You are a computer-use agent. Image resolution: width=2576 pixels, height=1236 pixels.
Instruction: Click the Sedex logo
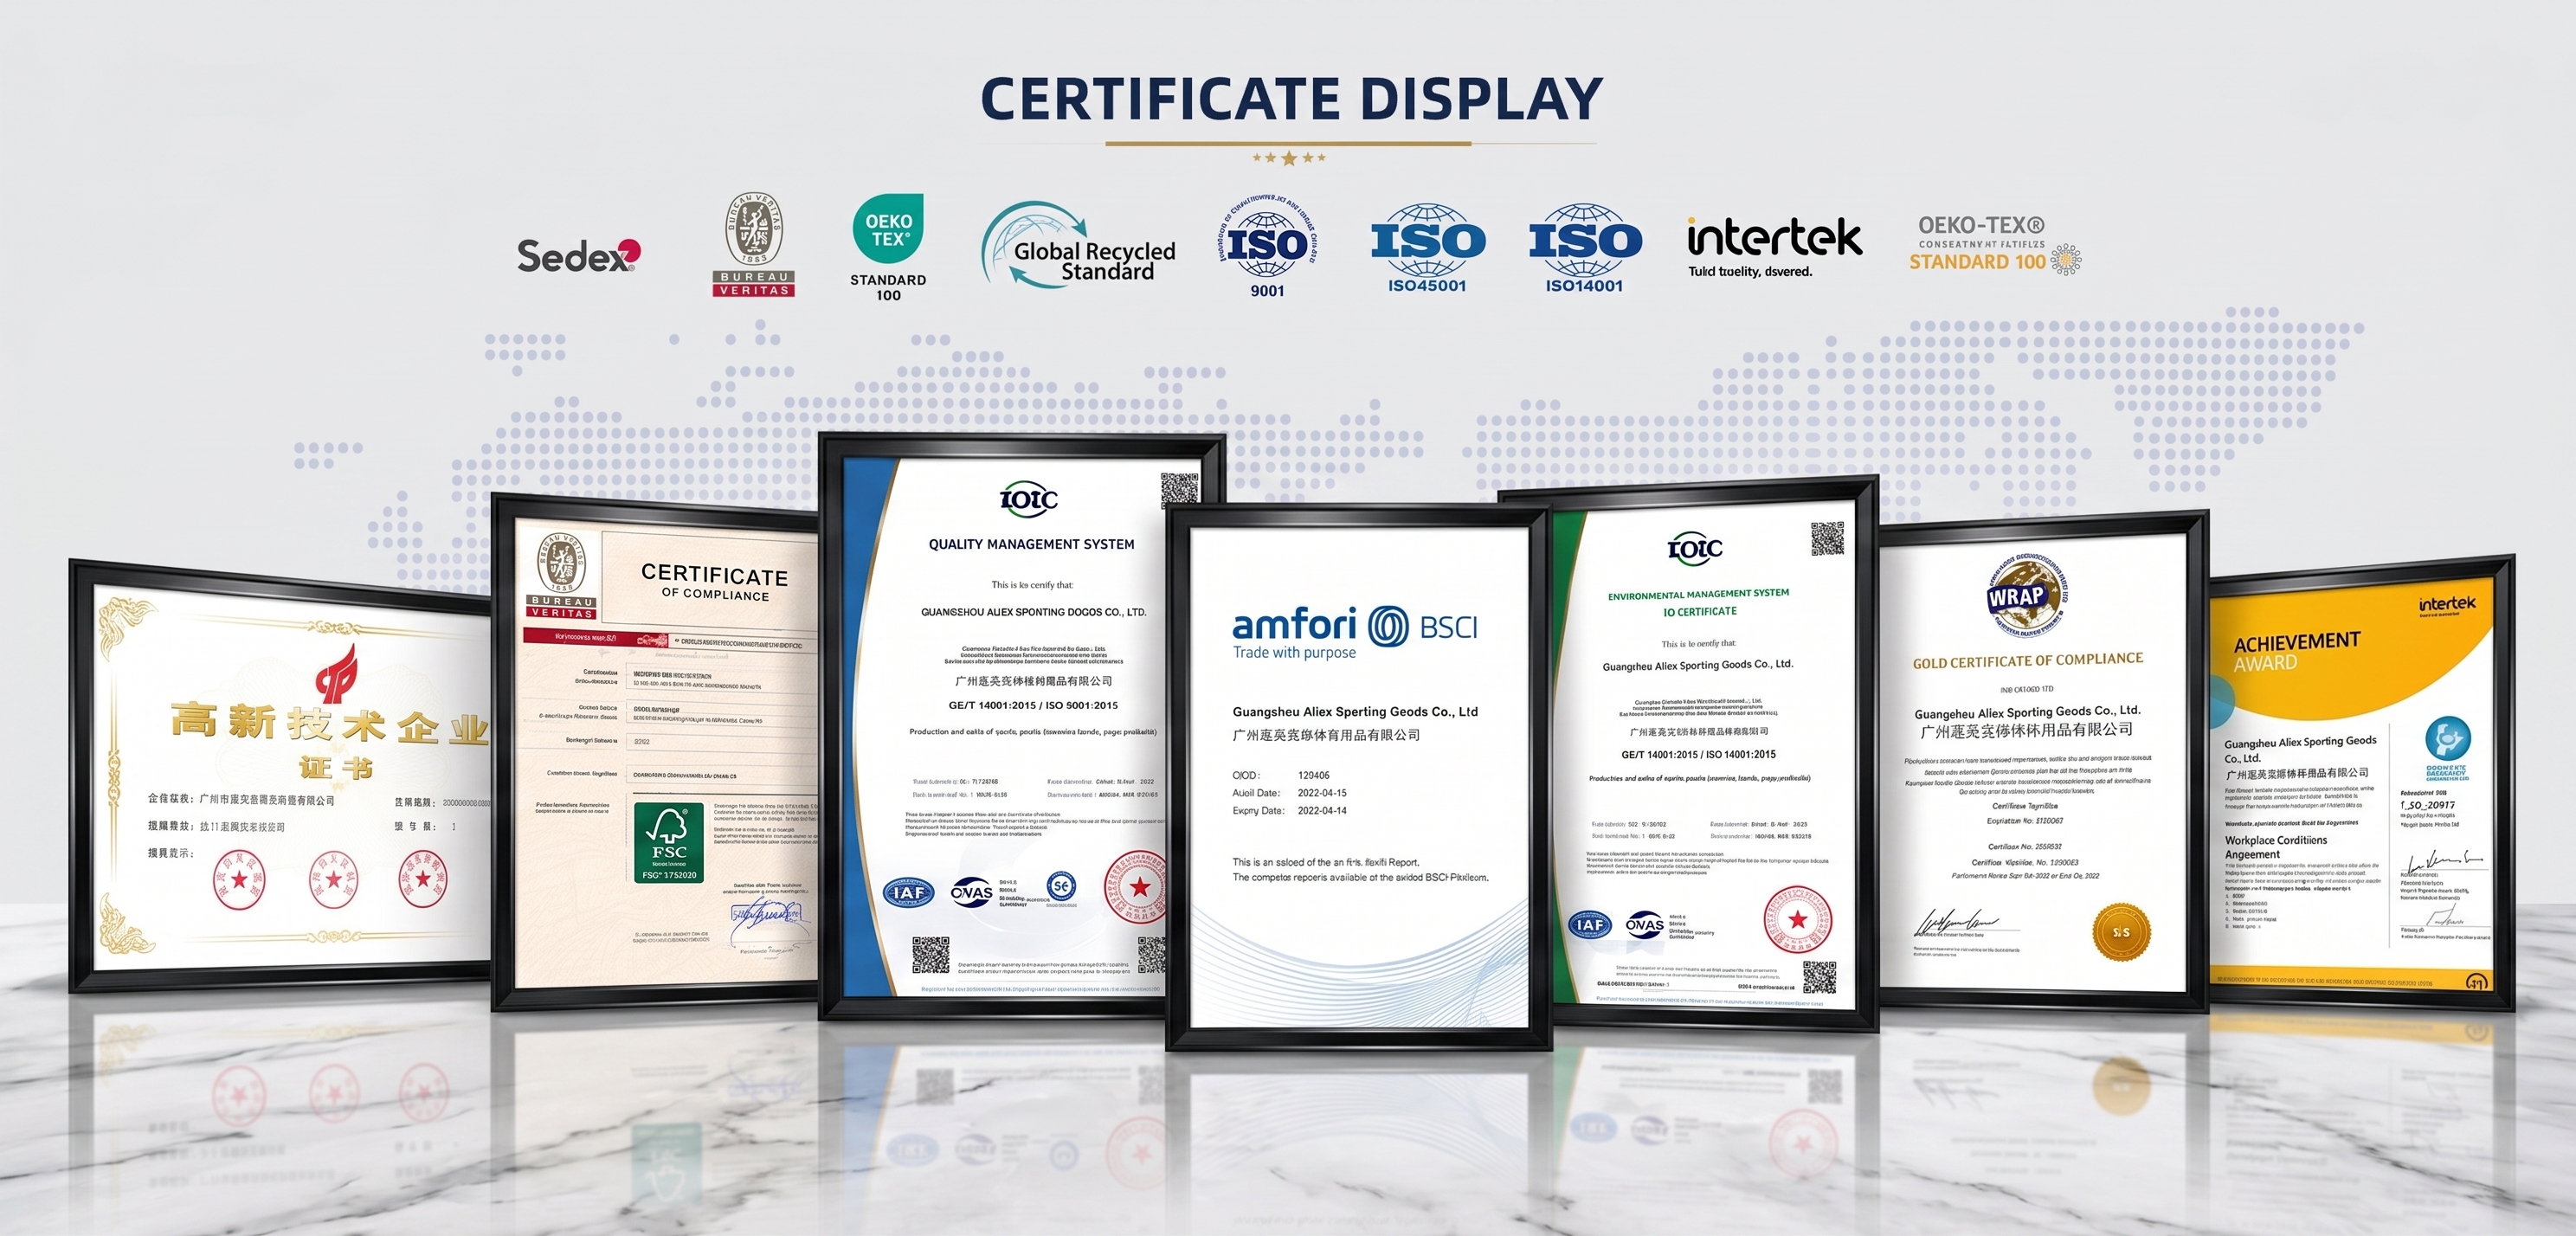578,255
